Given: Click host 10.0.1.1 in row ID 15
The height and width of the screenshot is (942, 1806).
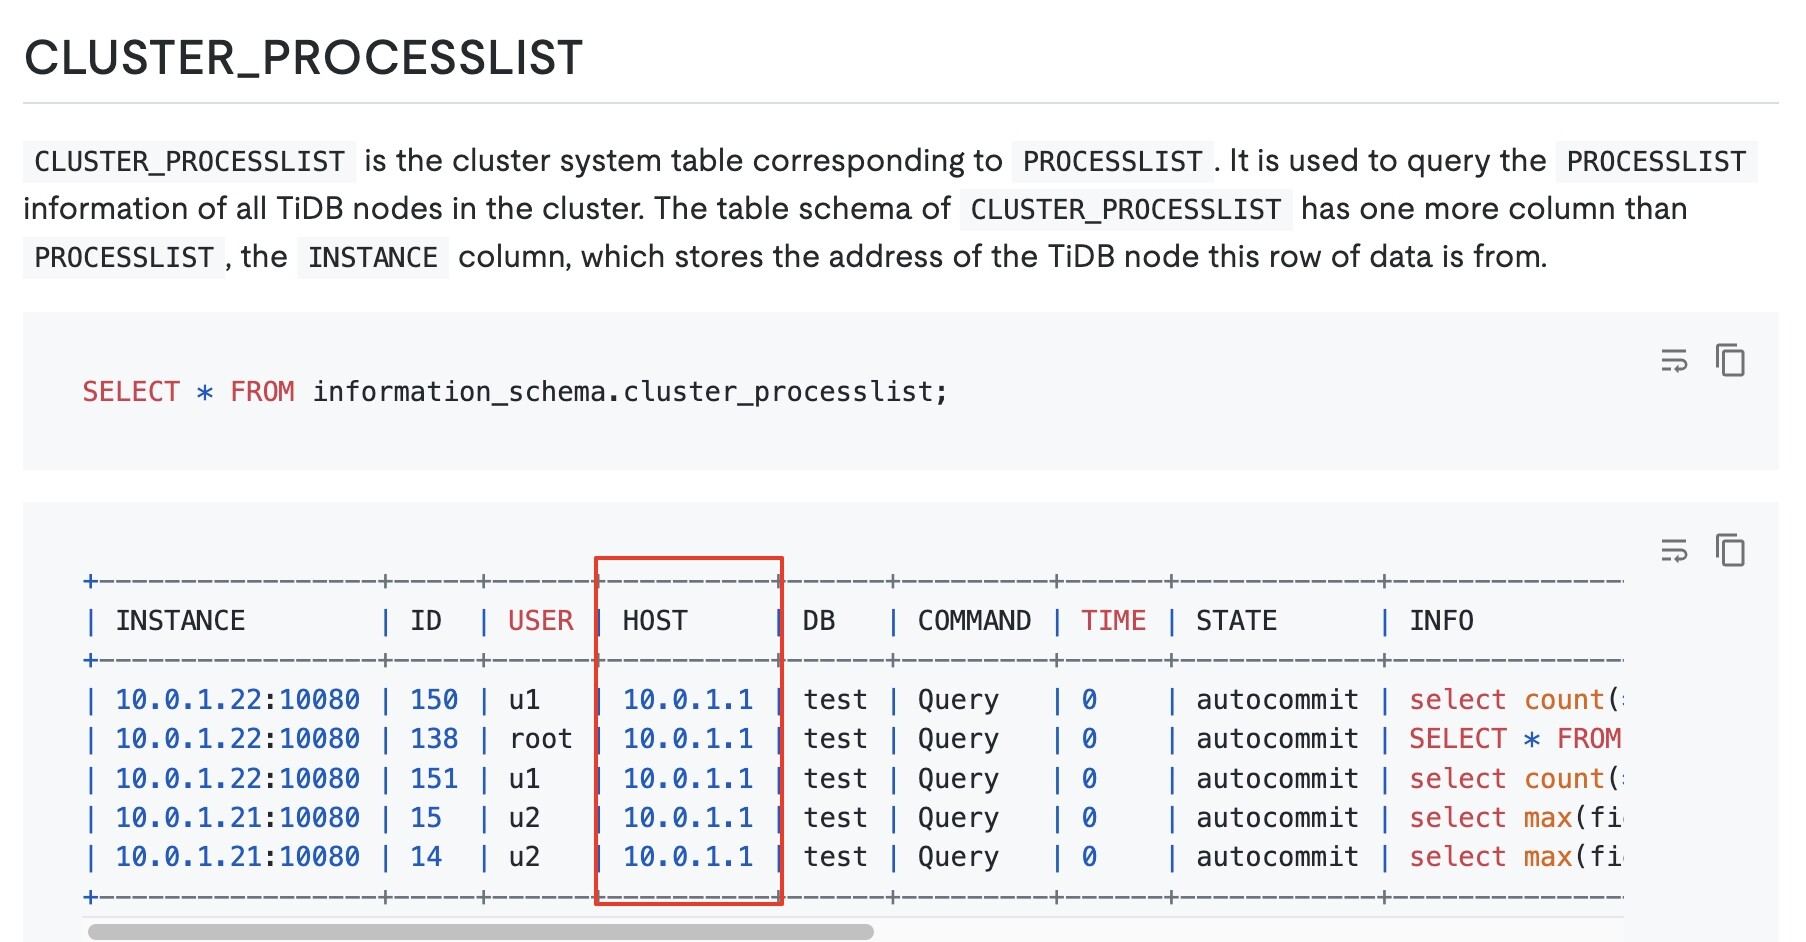Looking at the screenshot, I should tap(688, 818).
